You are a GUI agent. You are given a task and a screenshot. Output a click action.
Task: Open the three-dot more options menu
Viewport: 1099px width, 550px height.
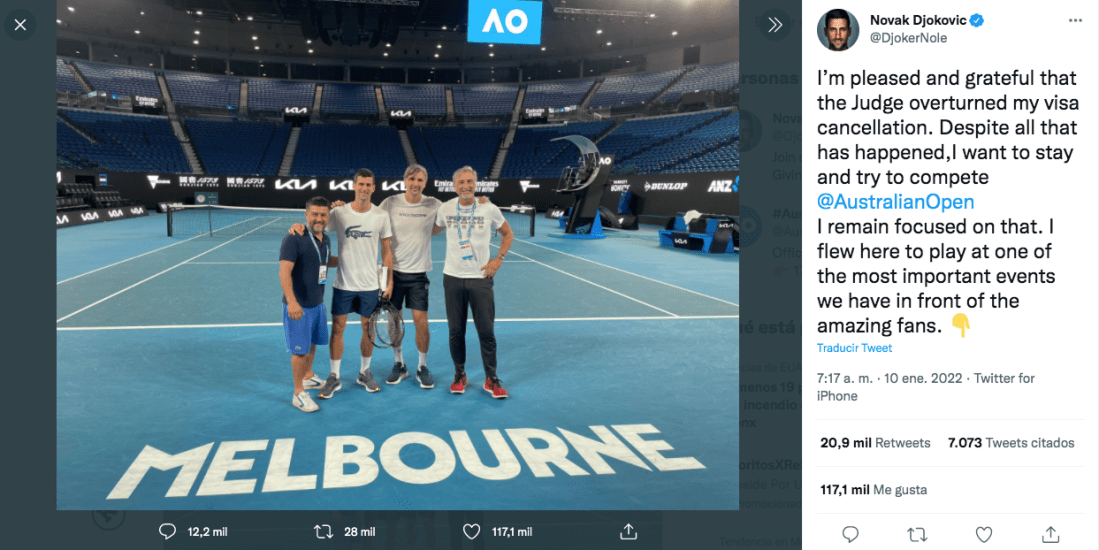[x=1075, y=21]
